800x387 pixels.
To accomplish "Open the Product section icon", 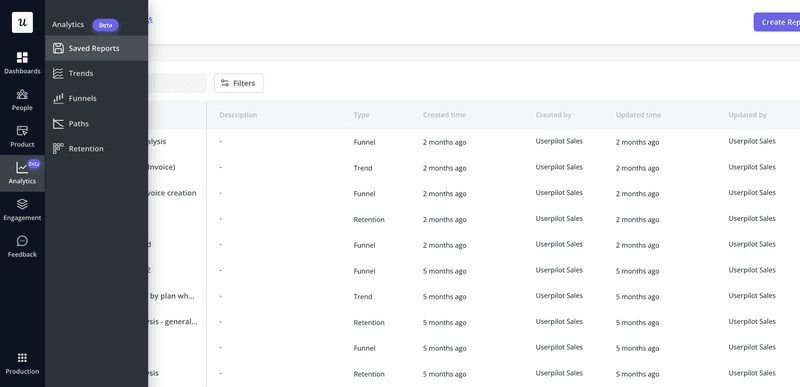I will (x=22, y=131).
